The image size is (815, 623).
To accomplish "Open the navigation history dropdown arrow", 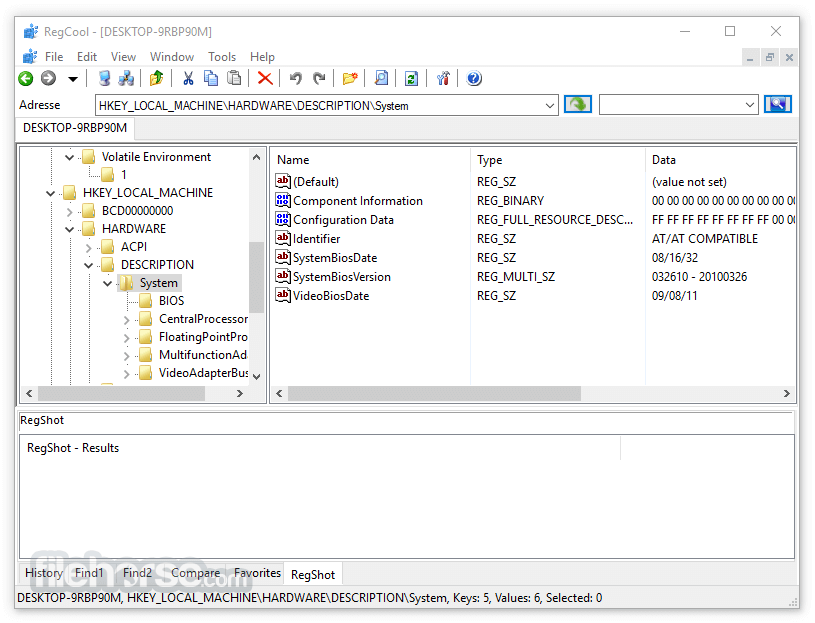I will [73, 79].
